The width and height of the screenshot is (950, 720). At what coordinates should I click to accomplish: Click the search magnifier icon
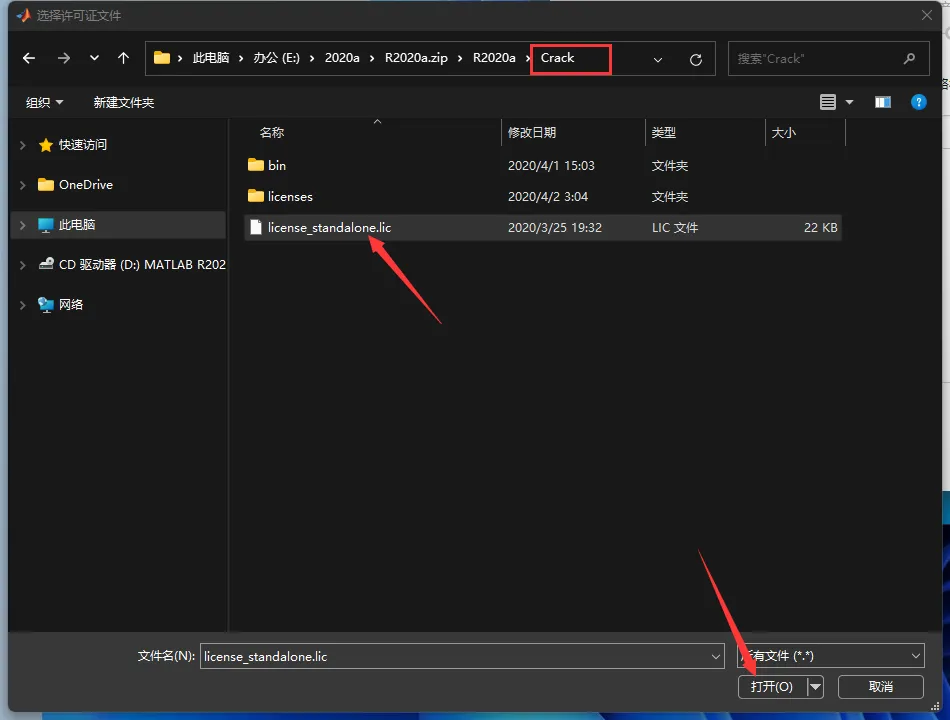tap(909, 59)
